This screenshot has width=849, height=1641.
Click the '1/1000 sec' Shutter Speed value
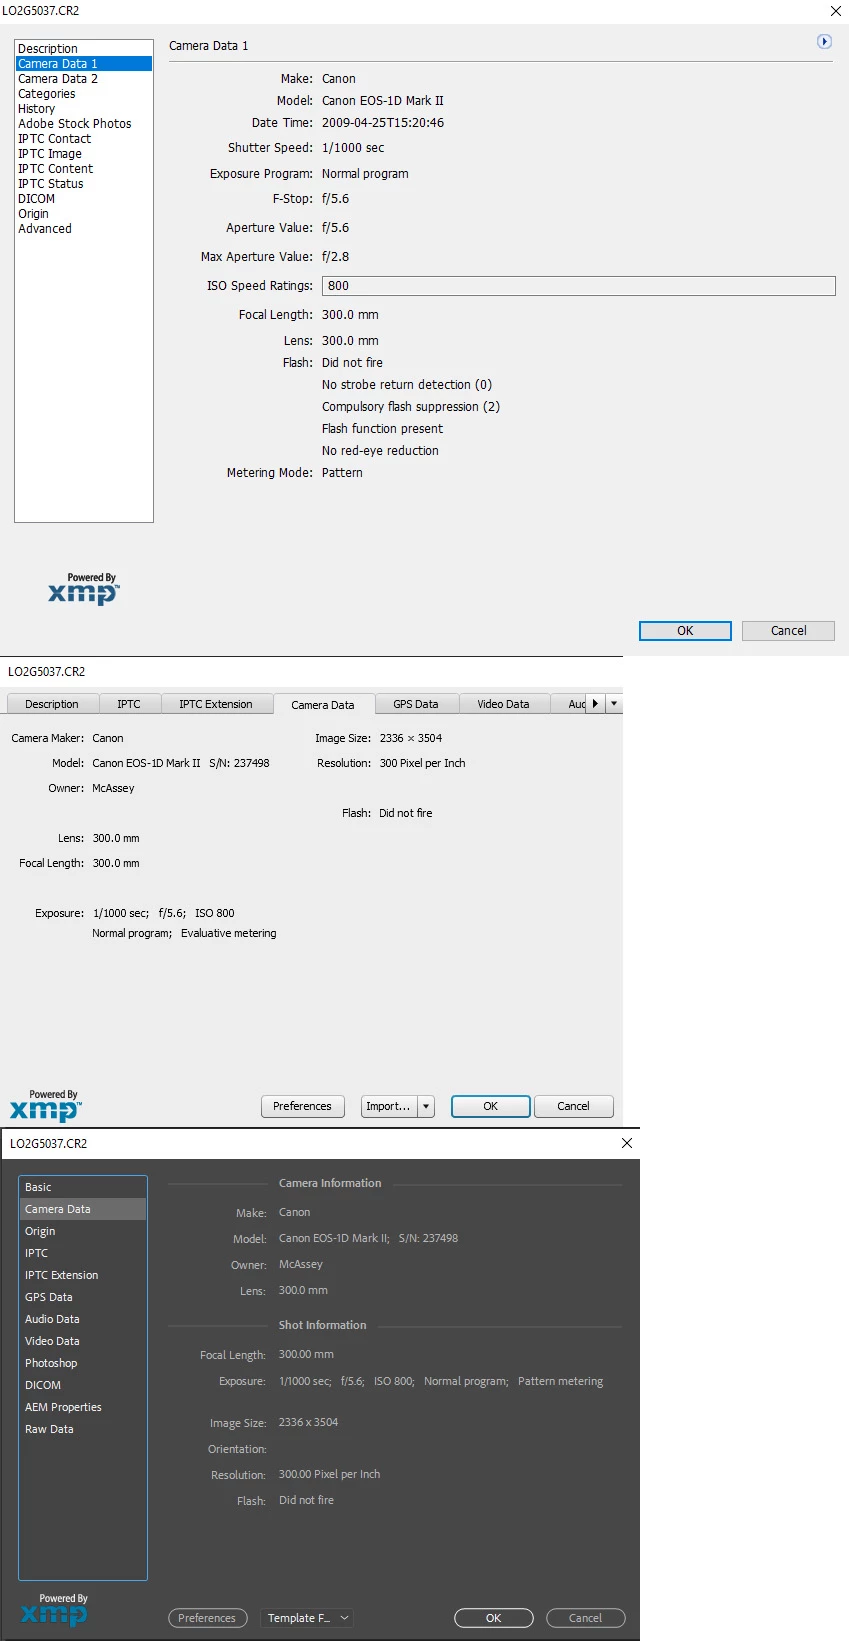353,148
